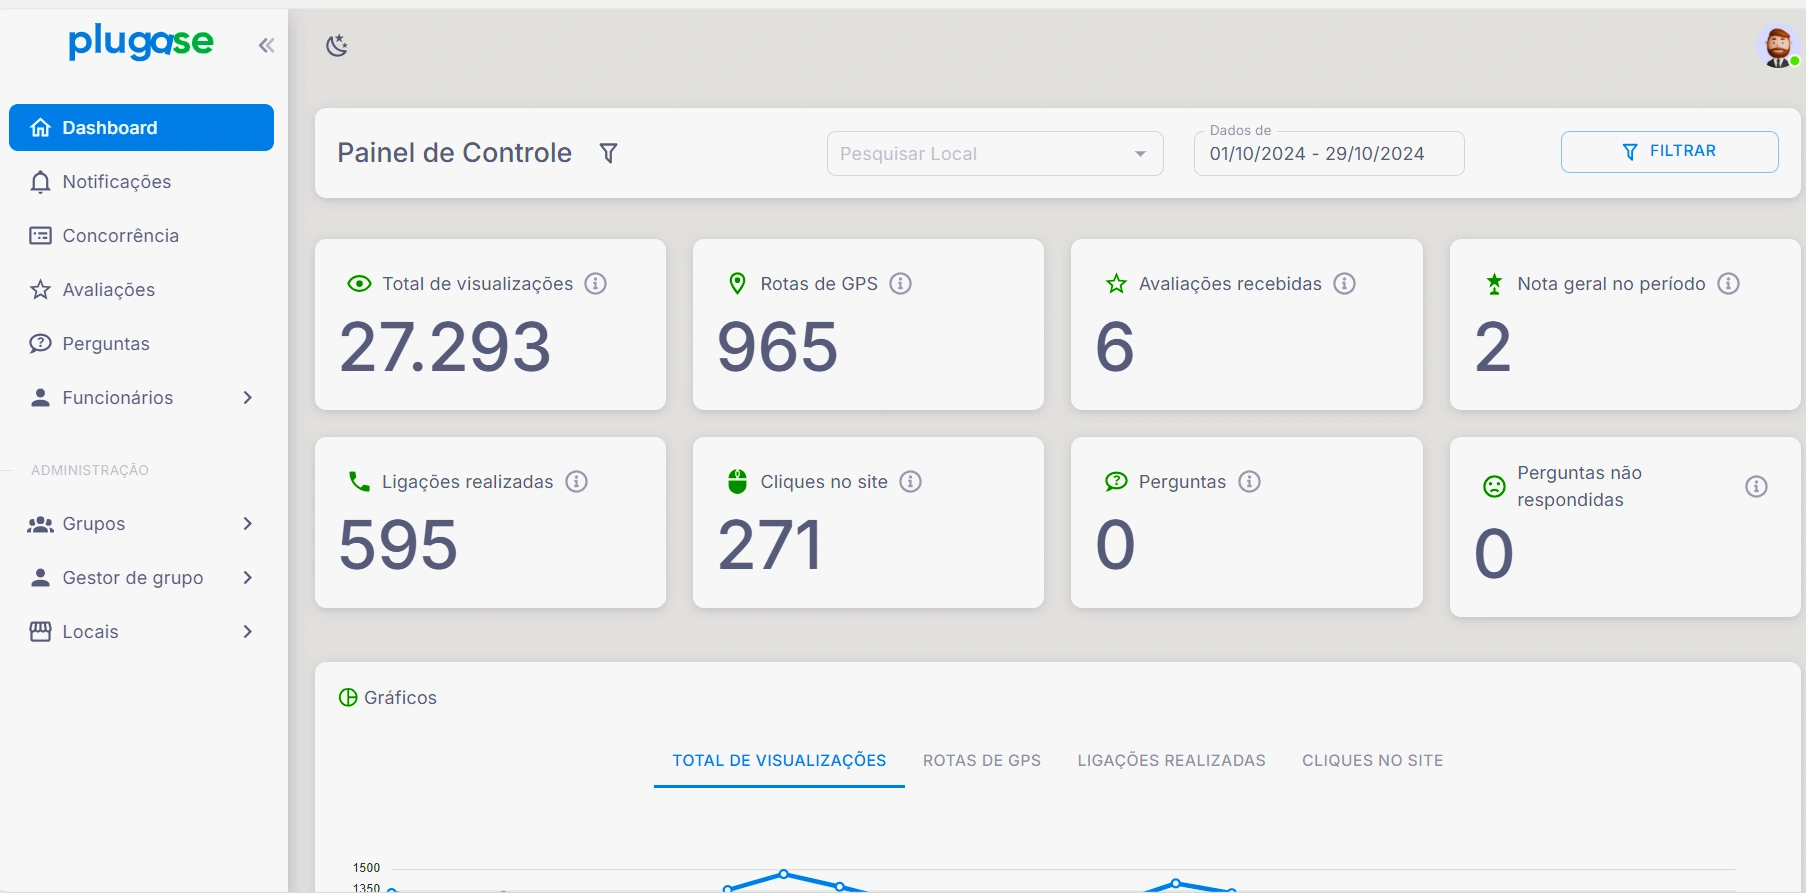The width and height of the screenshot is (1806, 893).
Task: Open Notificações in the sidebar
Action: tap(116, 182)
